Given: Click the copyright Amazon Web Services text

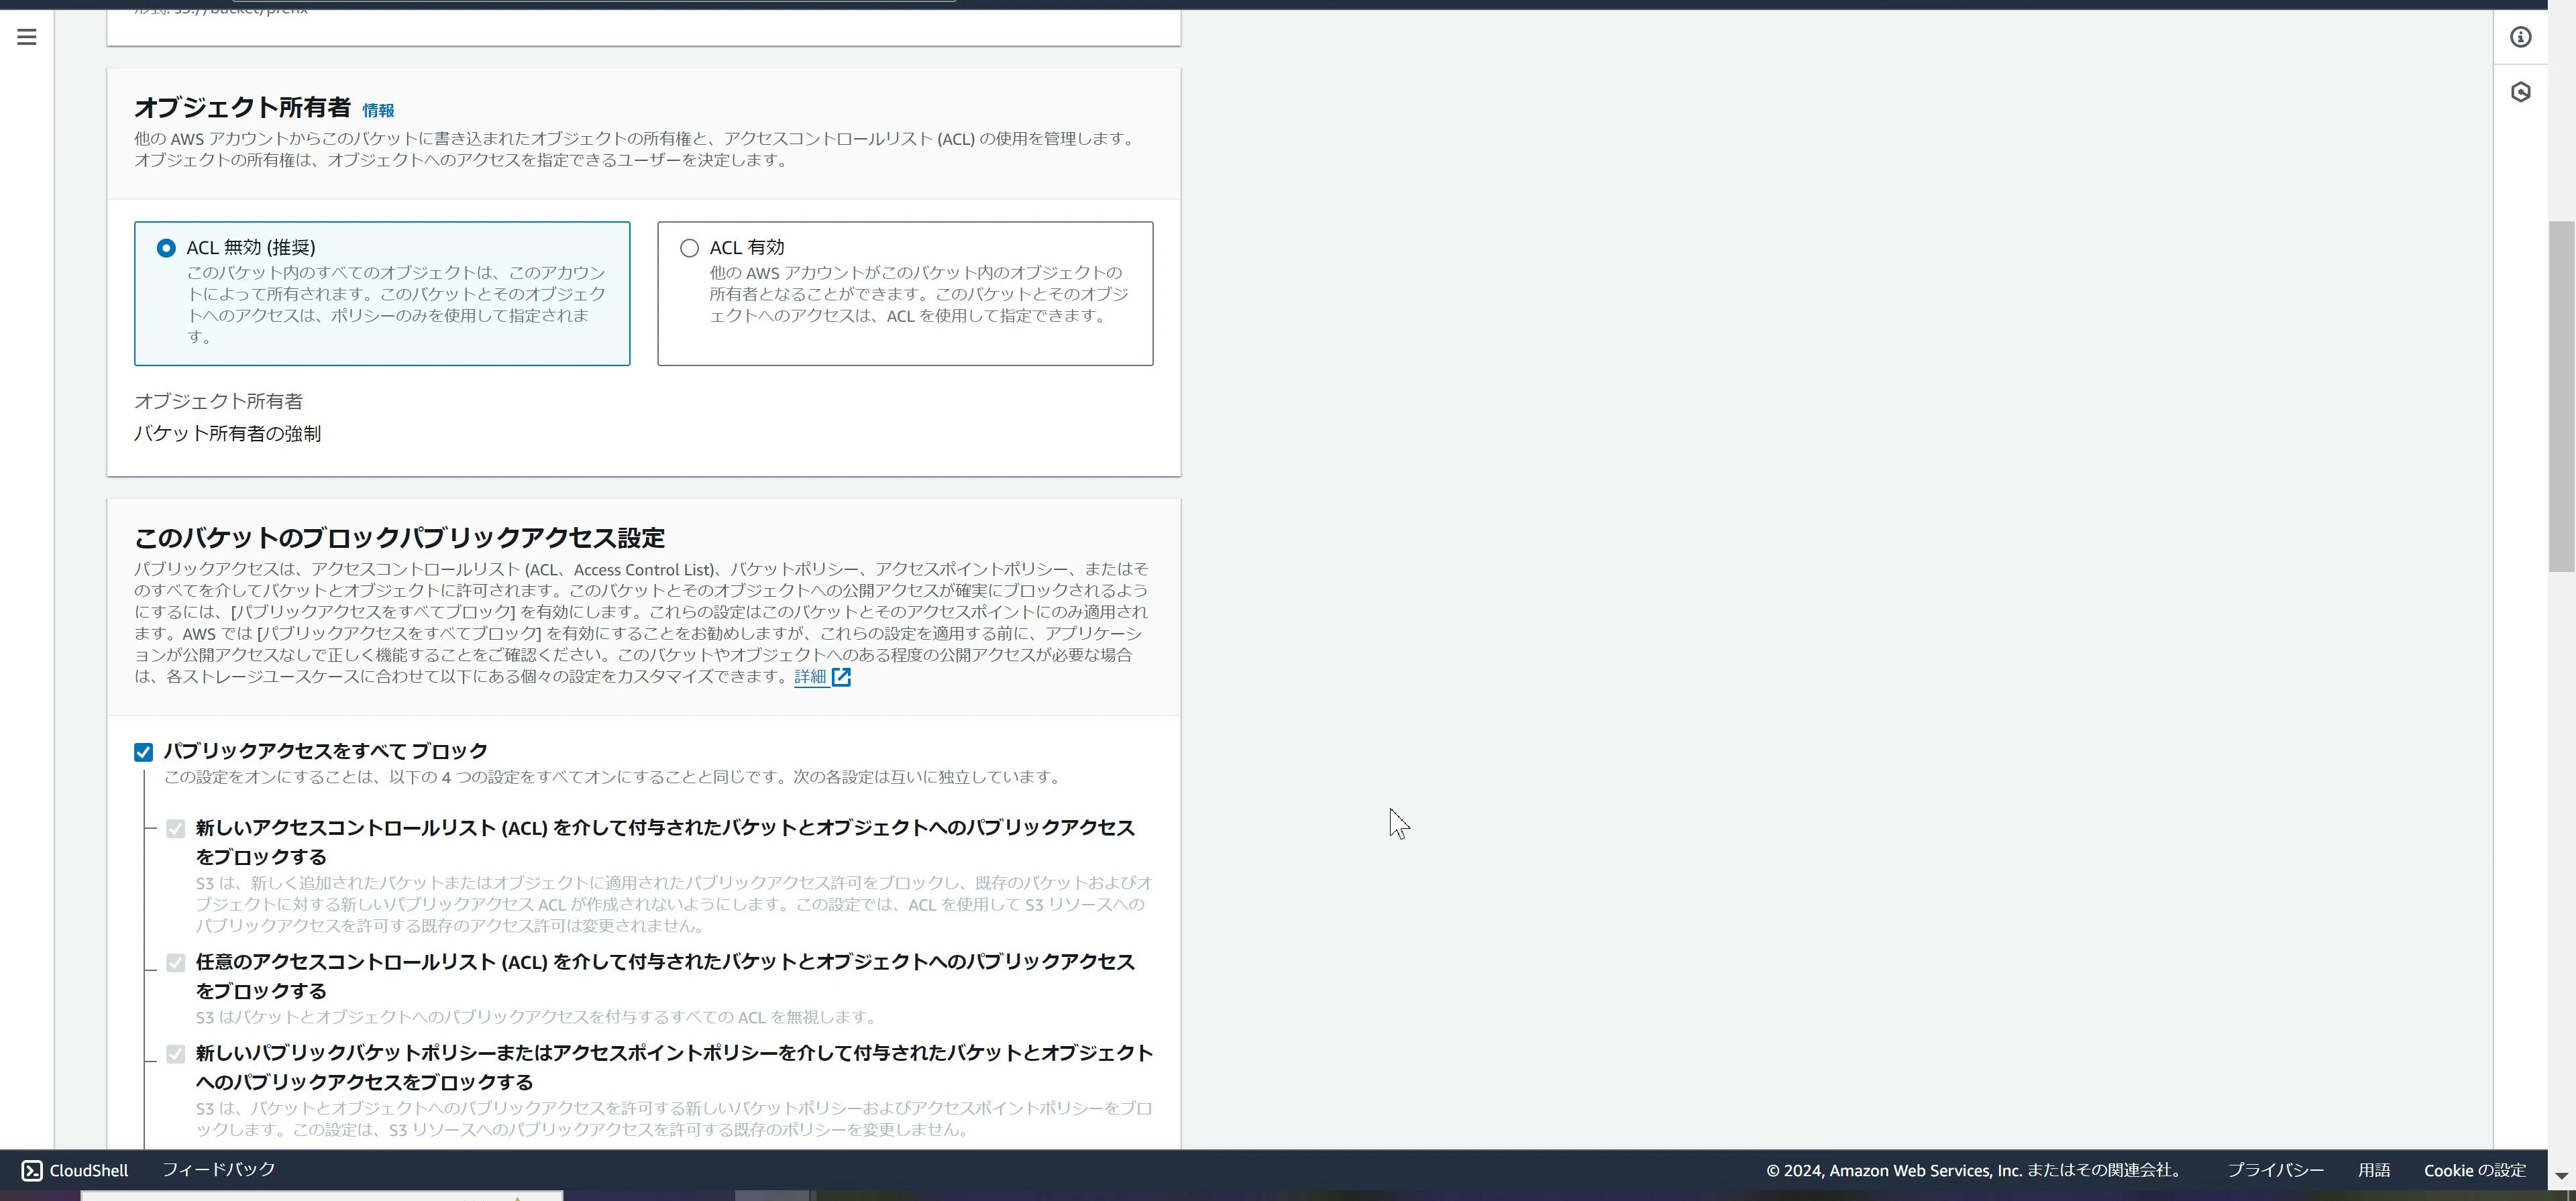Looking at the screenshot, I should point(1975,1170).
